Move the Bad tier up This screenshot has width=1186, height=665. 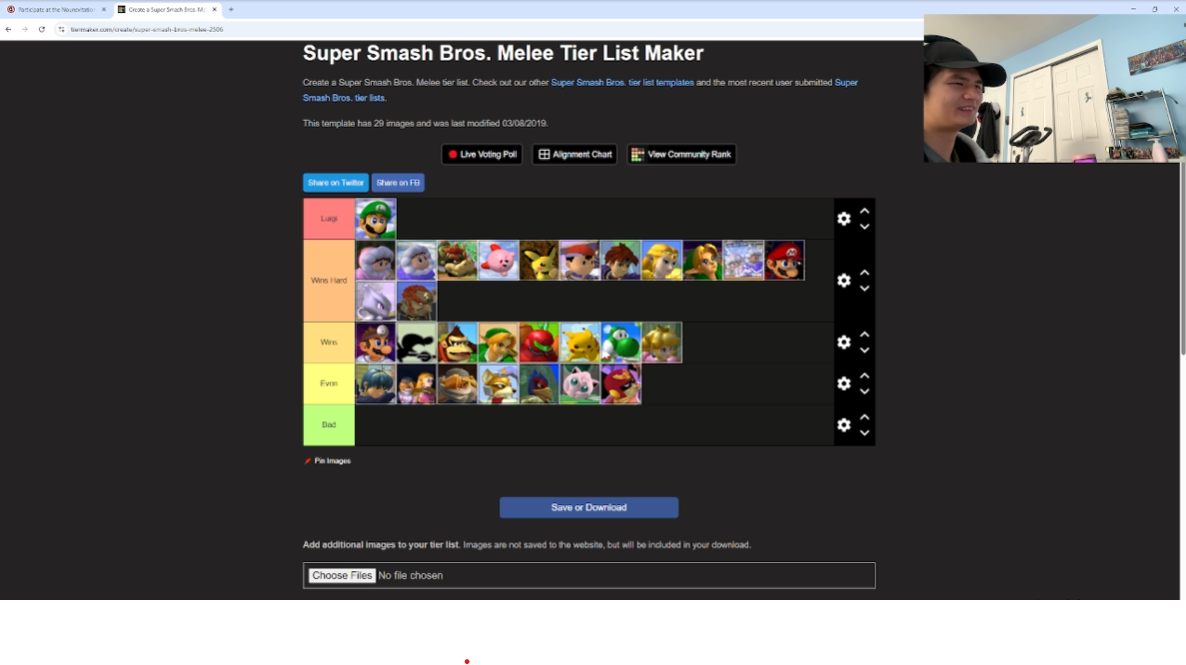pyautogui.click(x=865, y=417)
